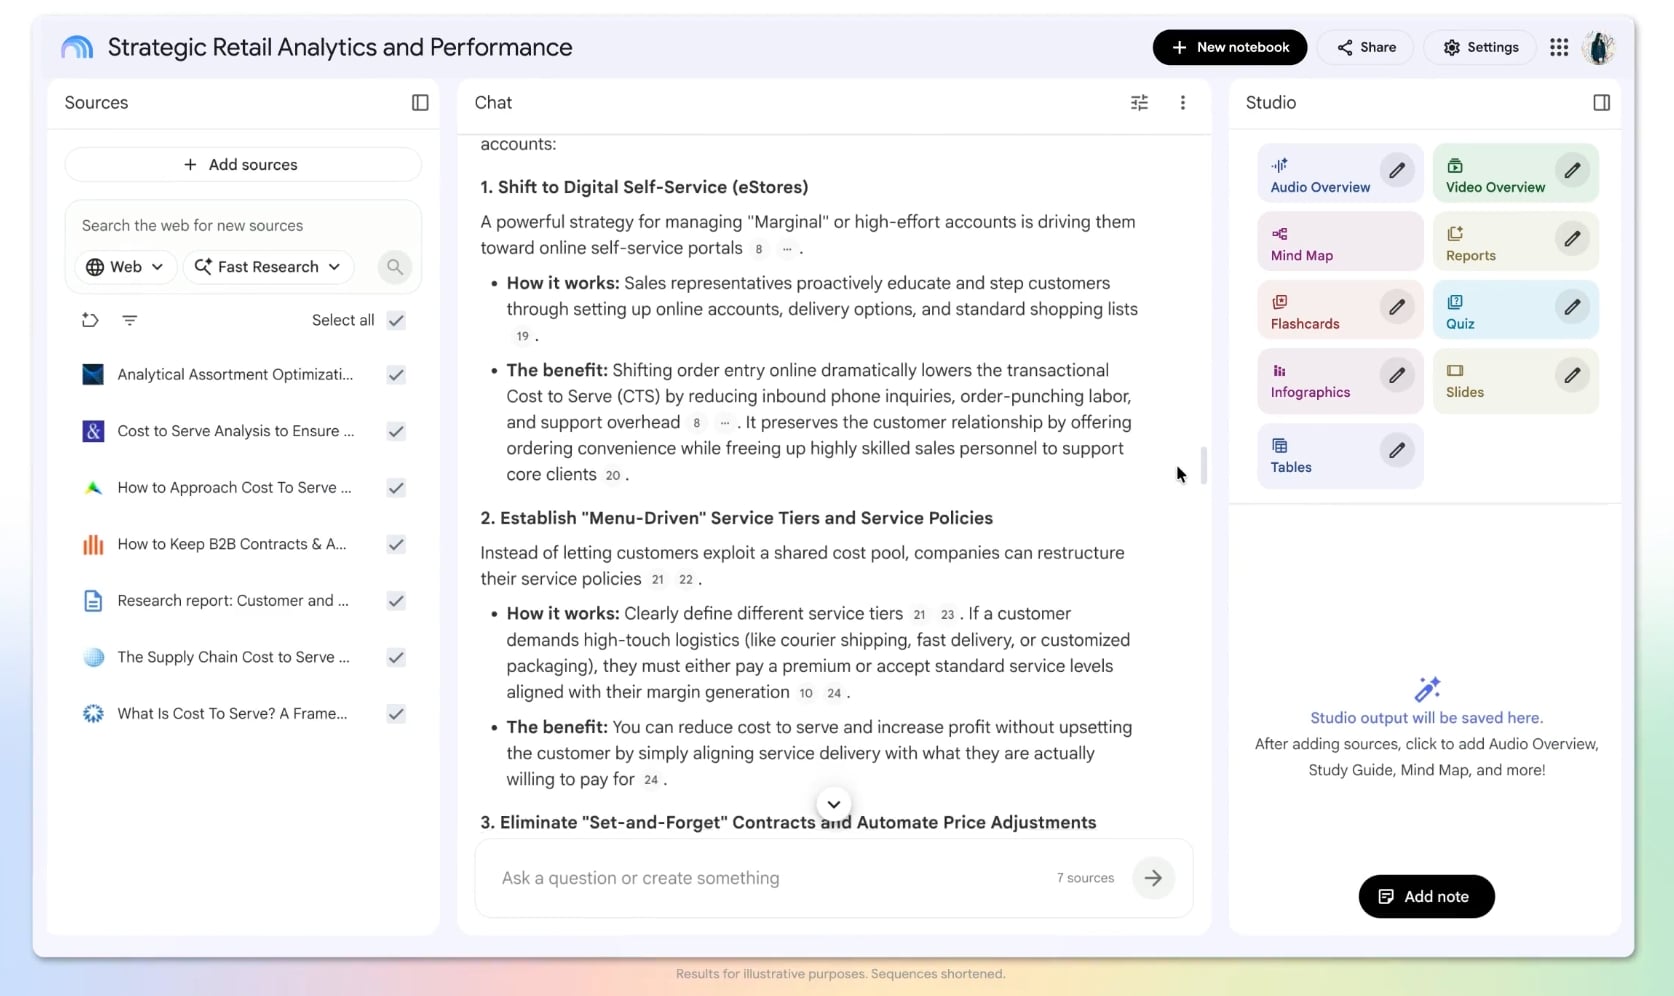
Task: Expand more citations after portals 8
Action: (787, 249)
